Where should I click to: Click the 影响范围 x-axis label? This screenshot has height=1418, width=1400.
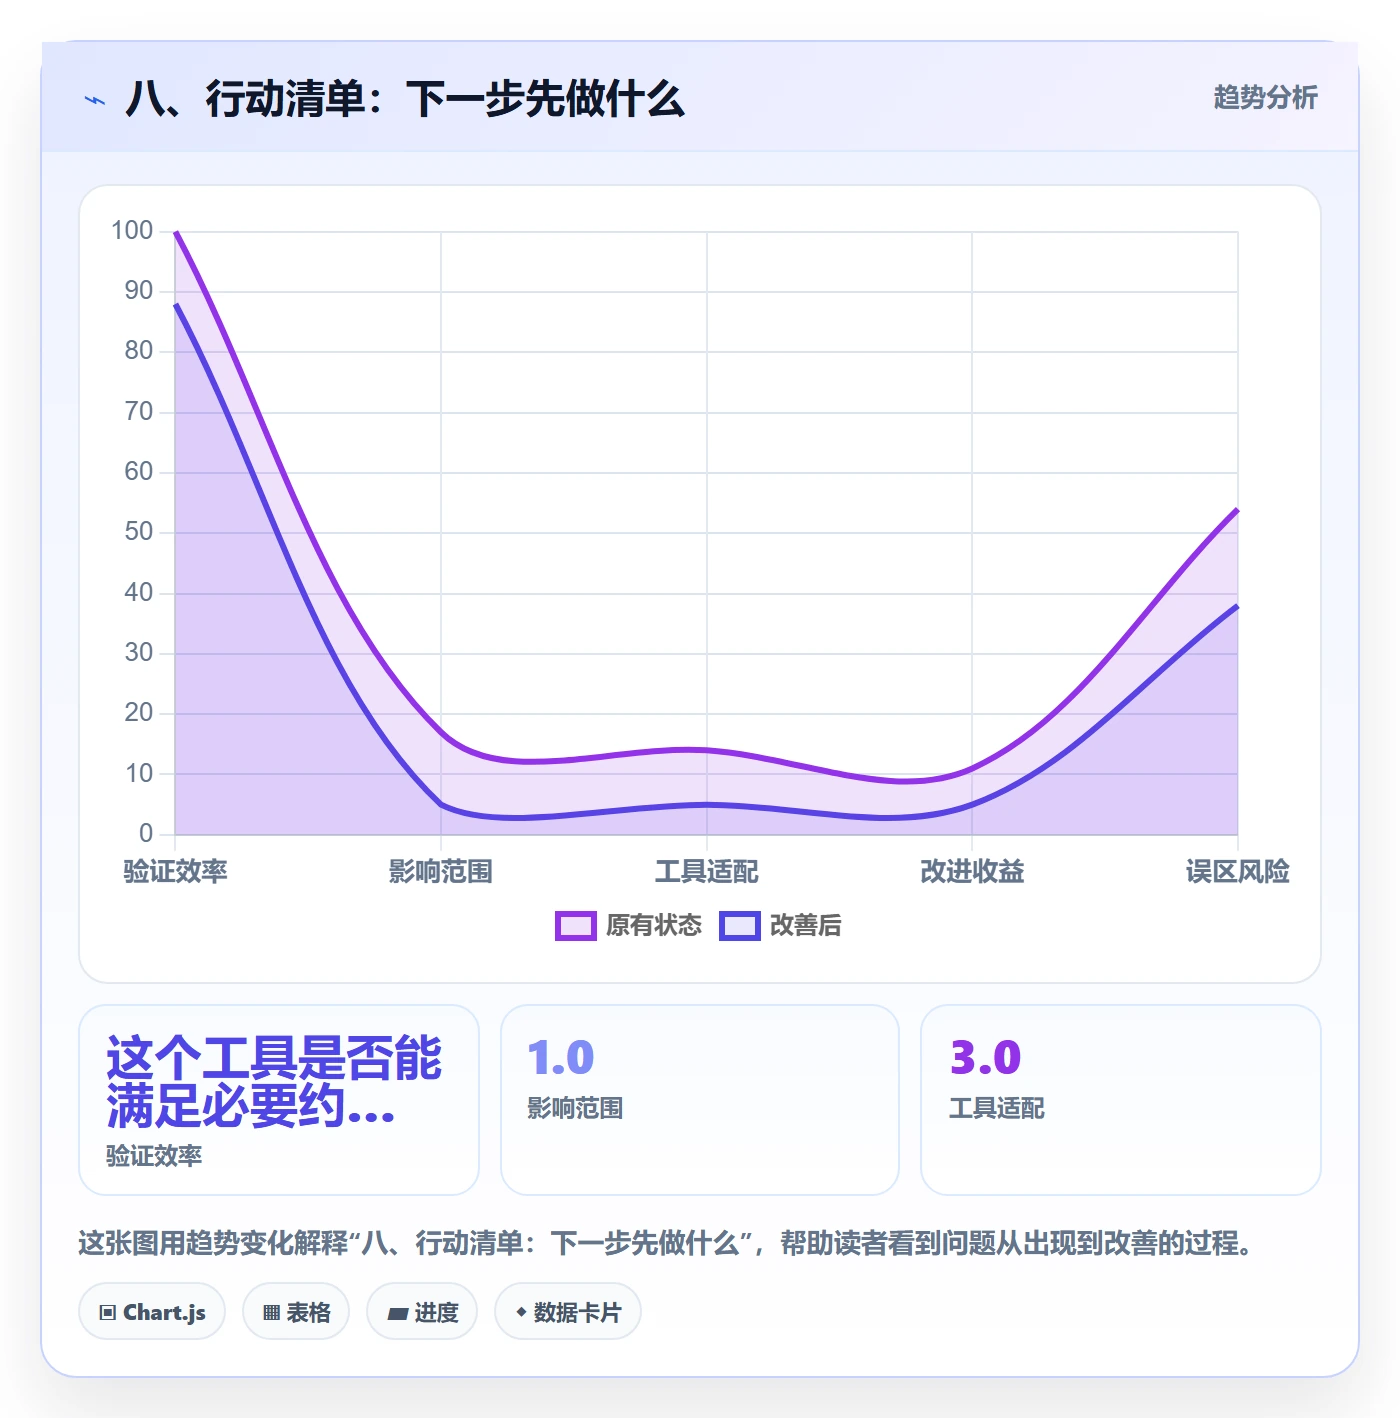click(441, 872)
